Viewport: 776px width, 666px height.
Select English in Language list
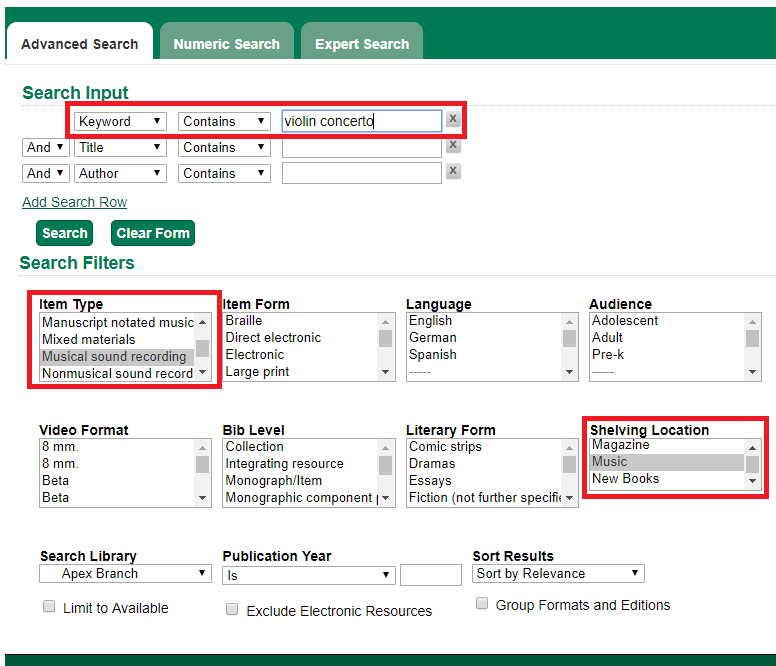point(484,321)
